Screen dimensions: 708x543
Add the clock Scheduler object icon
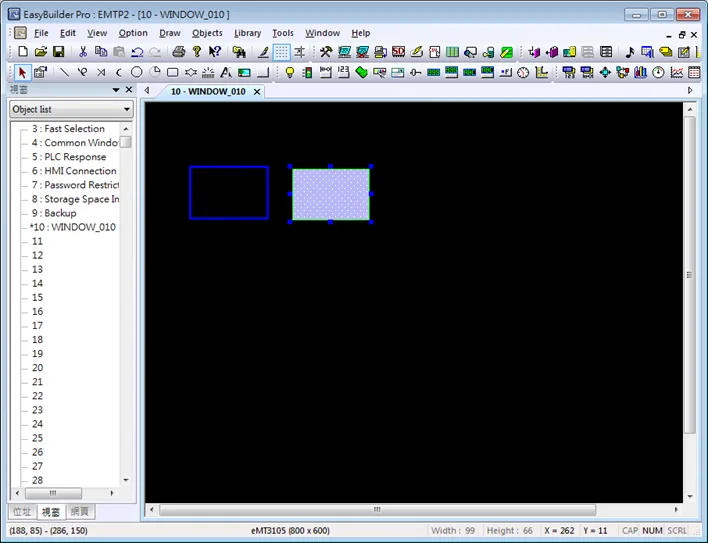click(x=523, y=72)
